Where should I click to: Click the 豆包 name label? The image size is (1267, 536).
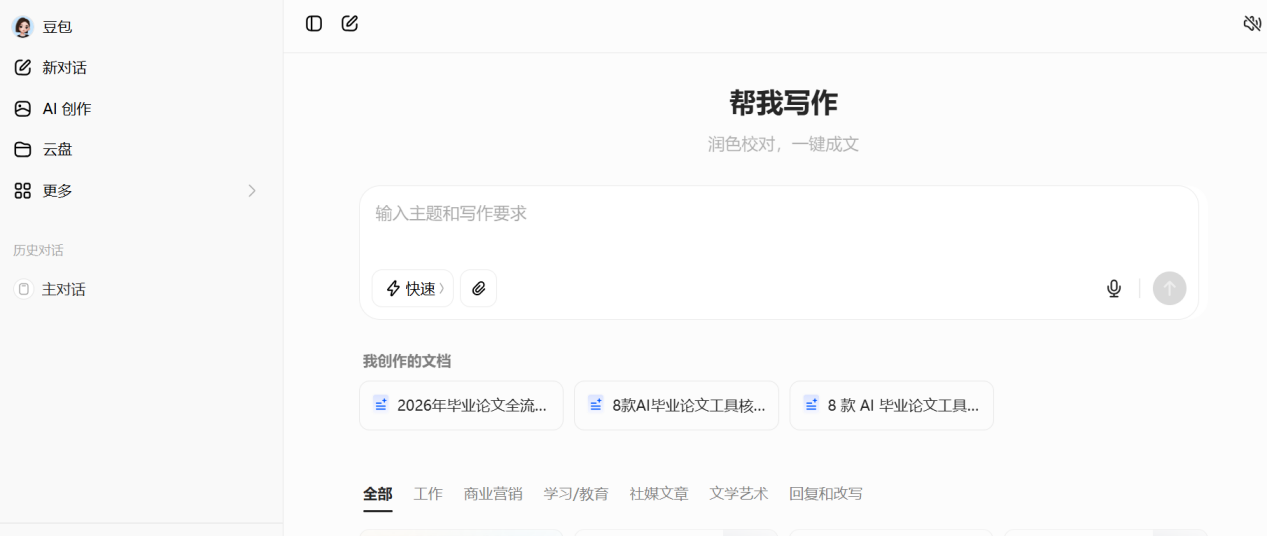point(57,27)
